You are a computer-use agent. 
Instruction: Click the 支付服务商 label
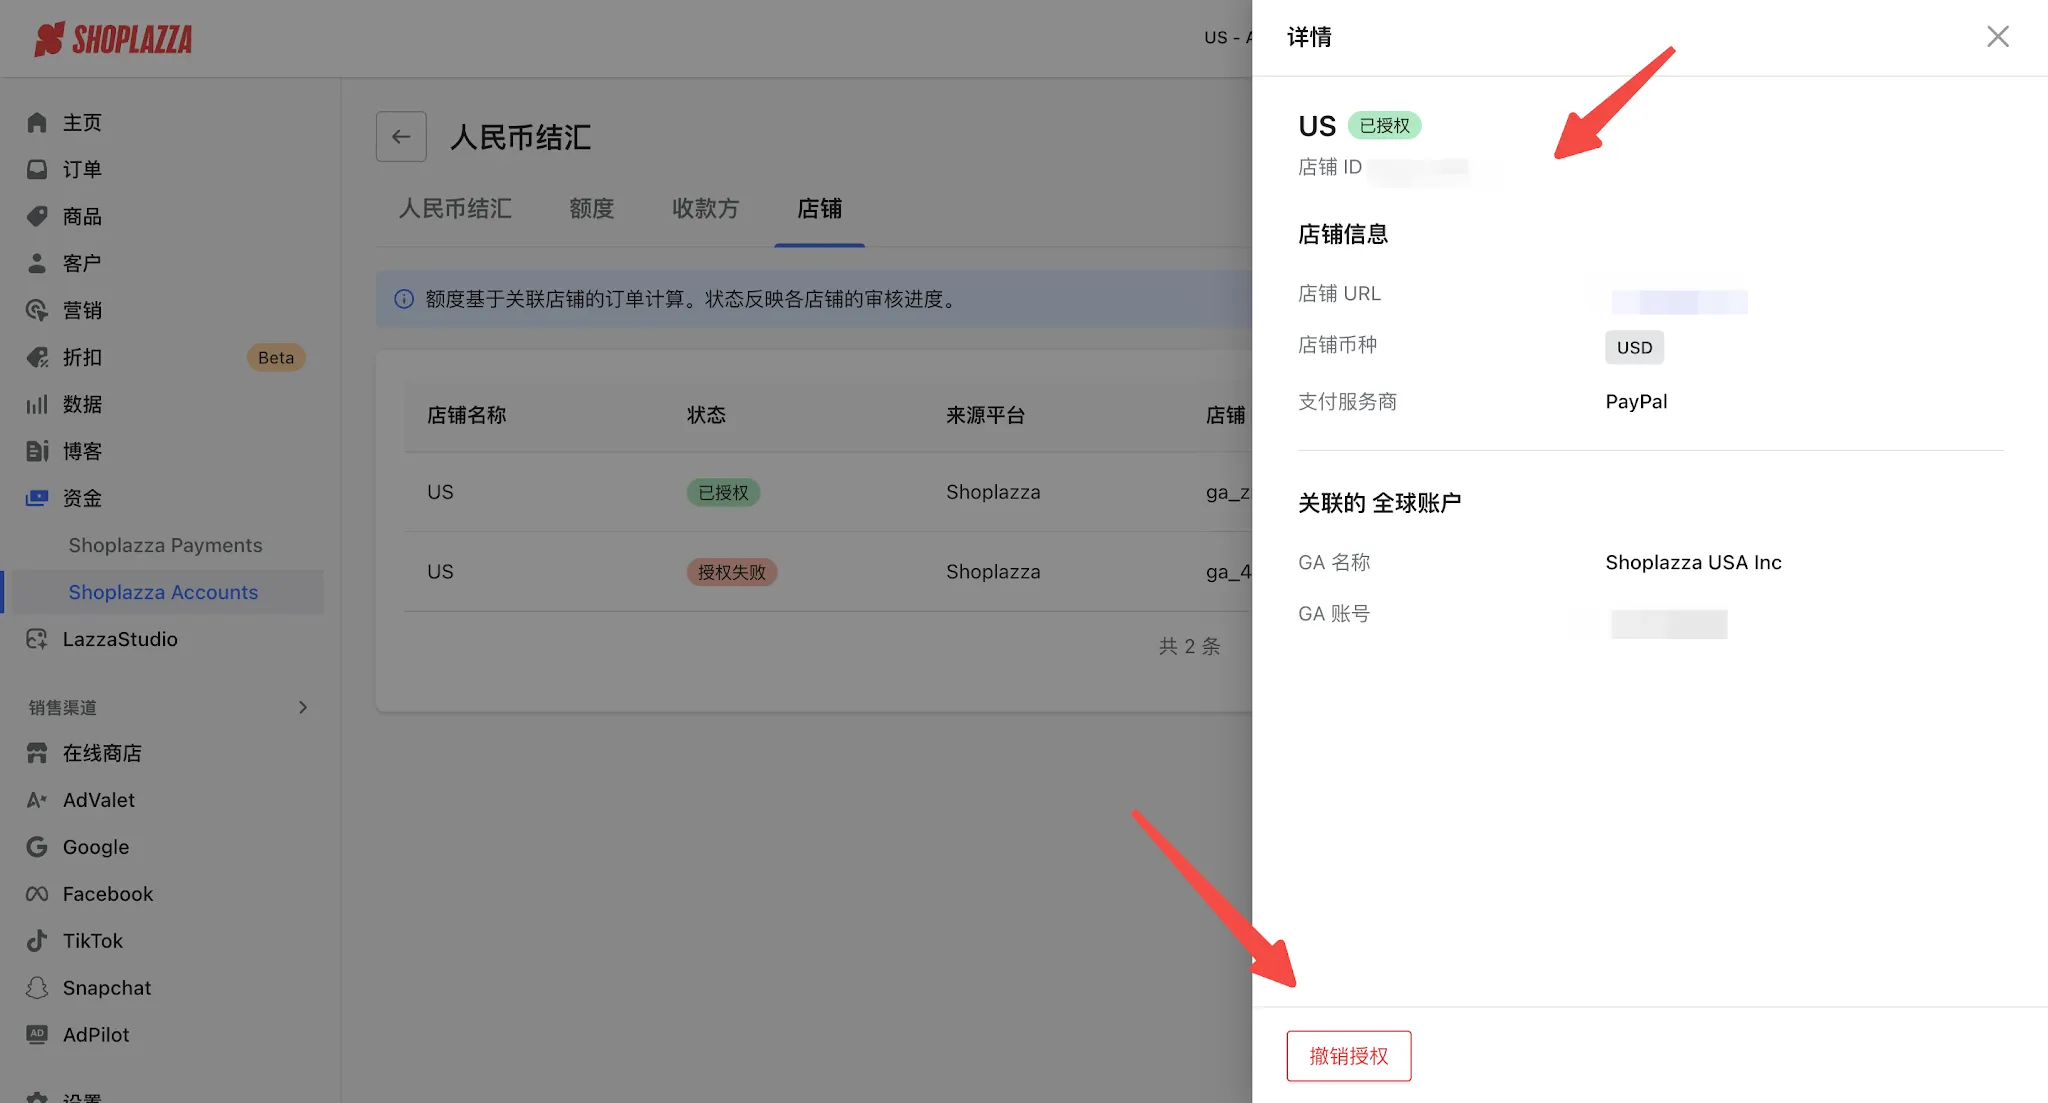tap(1347, 401)
